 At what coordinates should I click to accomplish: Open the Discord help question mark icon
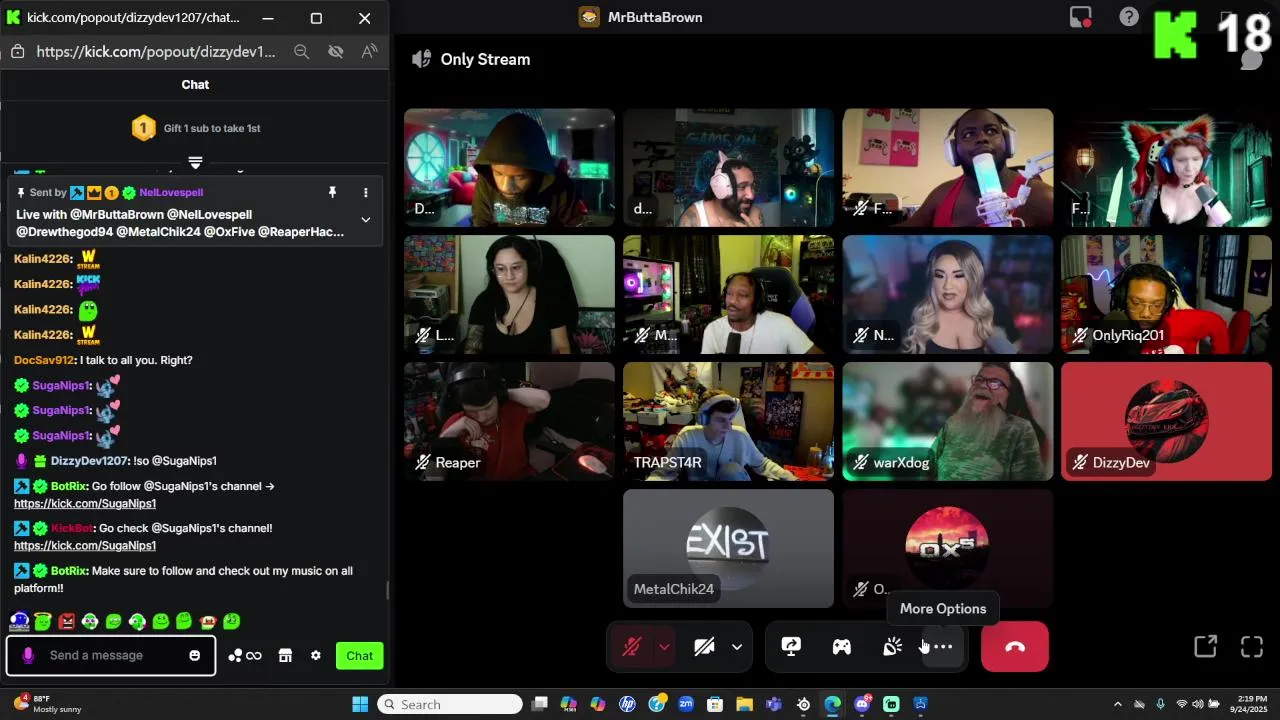[x=1129, y=17]
